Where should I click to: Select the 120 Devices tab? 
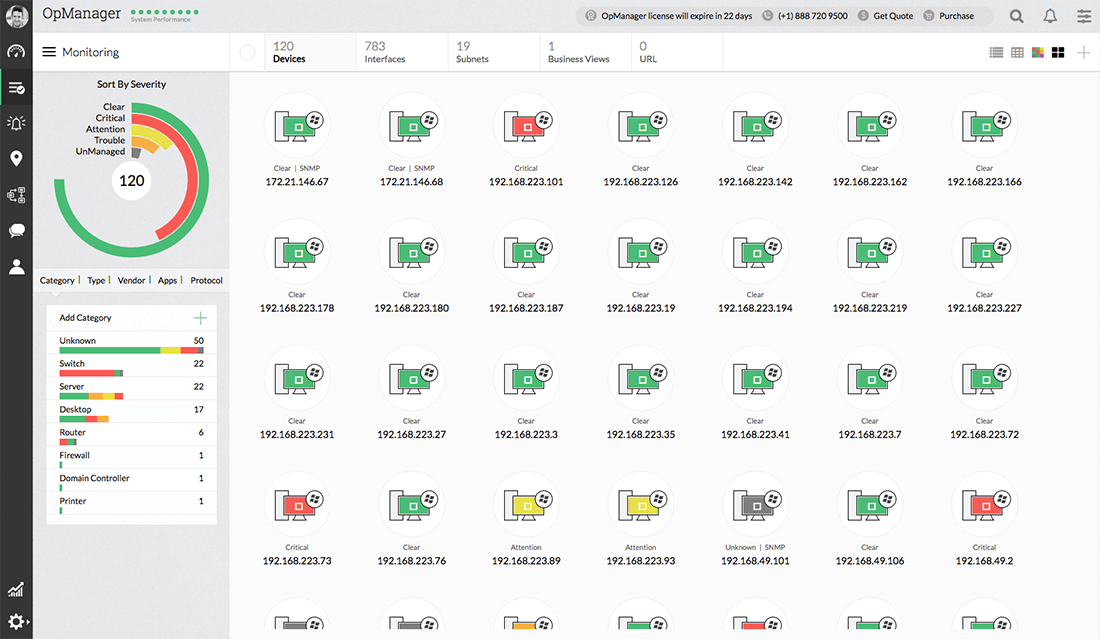click(310, 52)
